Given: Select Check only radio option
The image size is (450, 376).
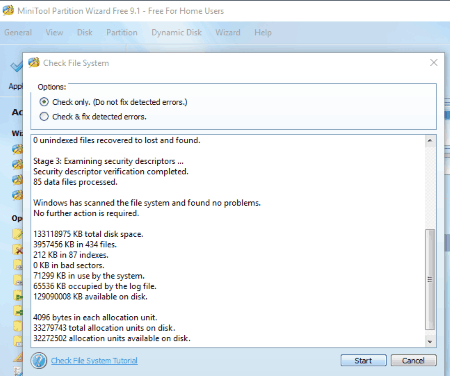Looking at the screenshot, I should coord(44,102).
